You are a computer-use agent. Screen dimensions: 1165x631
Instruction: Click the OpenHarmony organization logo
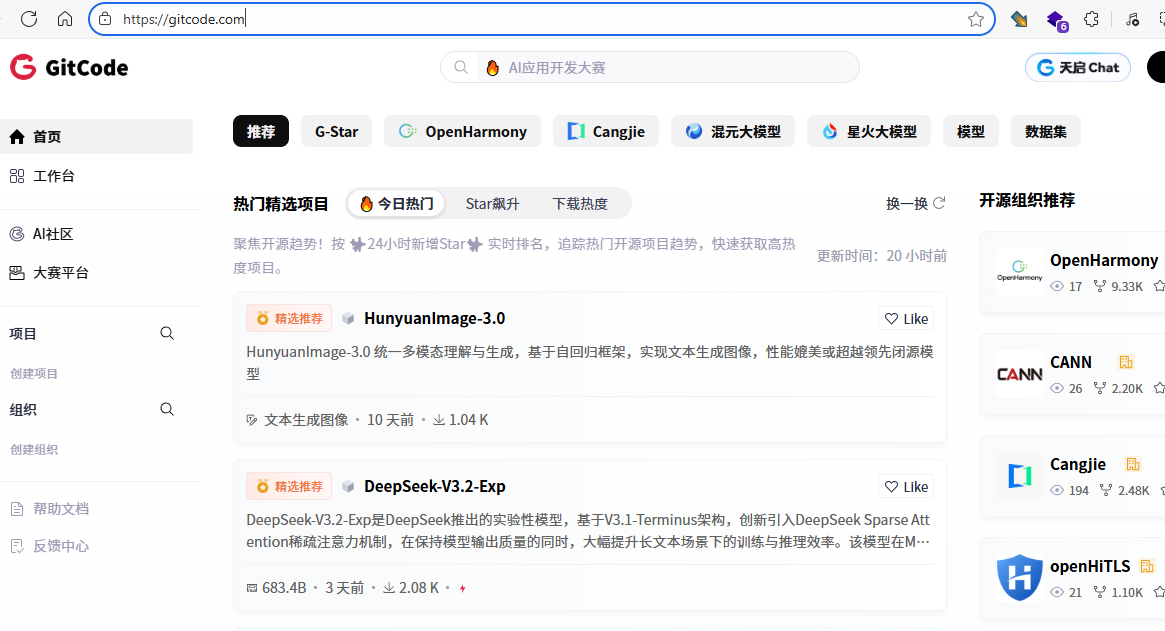(x=1019, y=272)
